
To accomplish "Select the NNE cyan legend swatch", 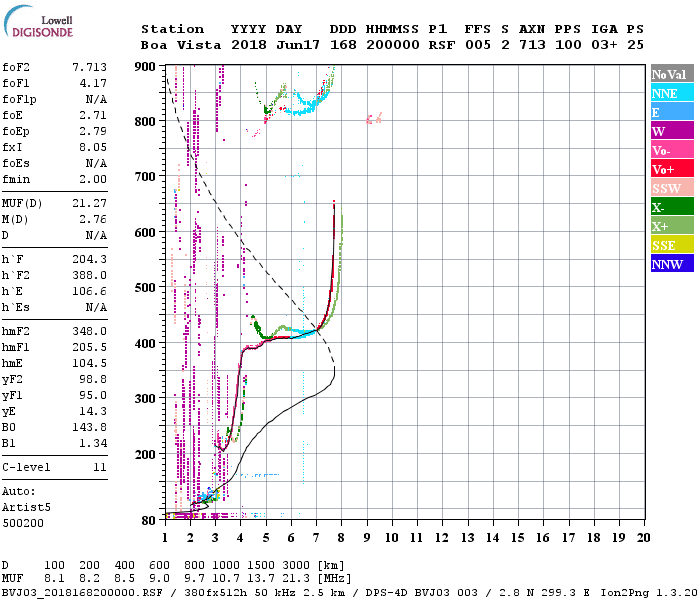I will [x=672, y=93].
